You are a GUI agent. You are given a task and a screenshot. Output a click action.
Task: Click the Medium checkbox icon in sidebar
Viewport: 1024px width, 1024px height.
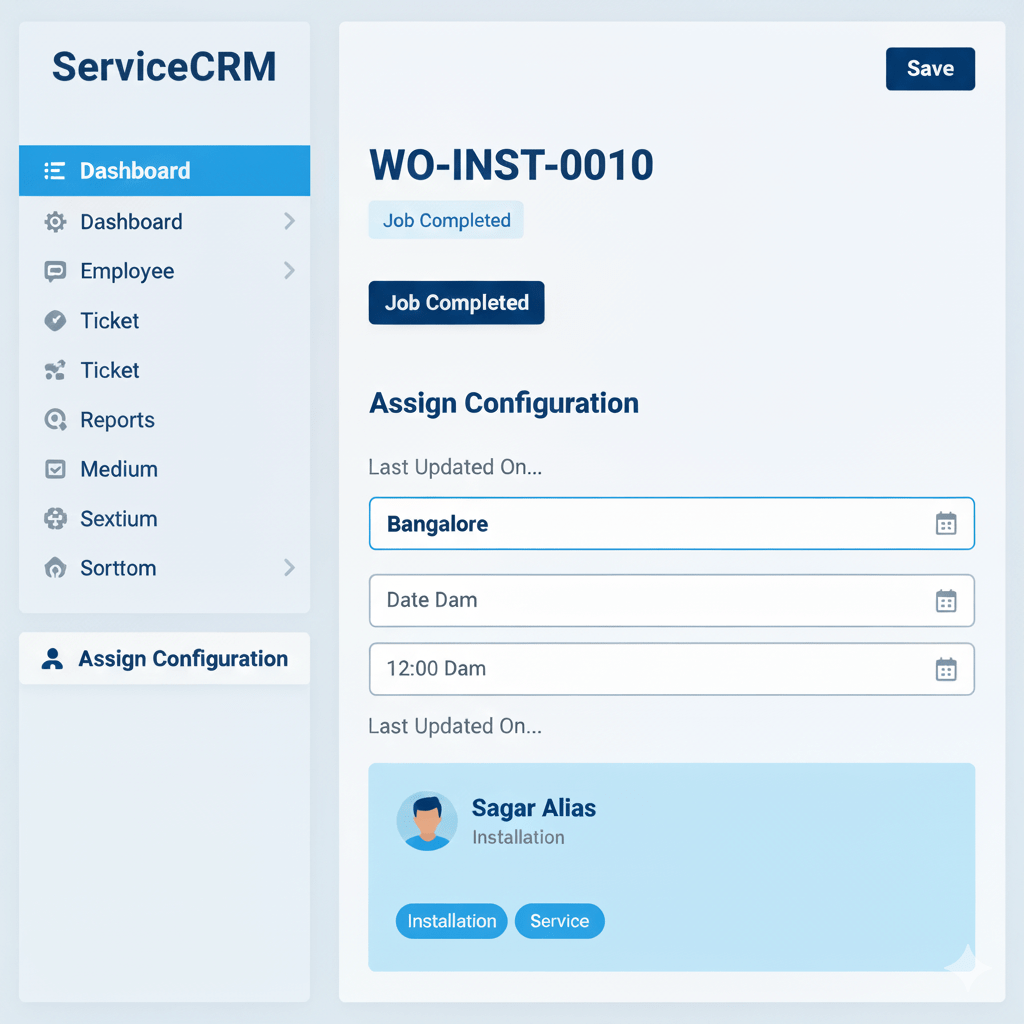55,469
